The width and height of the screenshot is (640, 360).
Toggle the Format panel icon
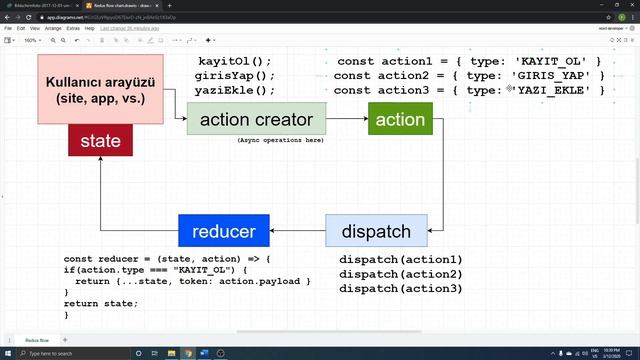(x=626, y=40)
